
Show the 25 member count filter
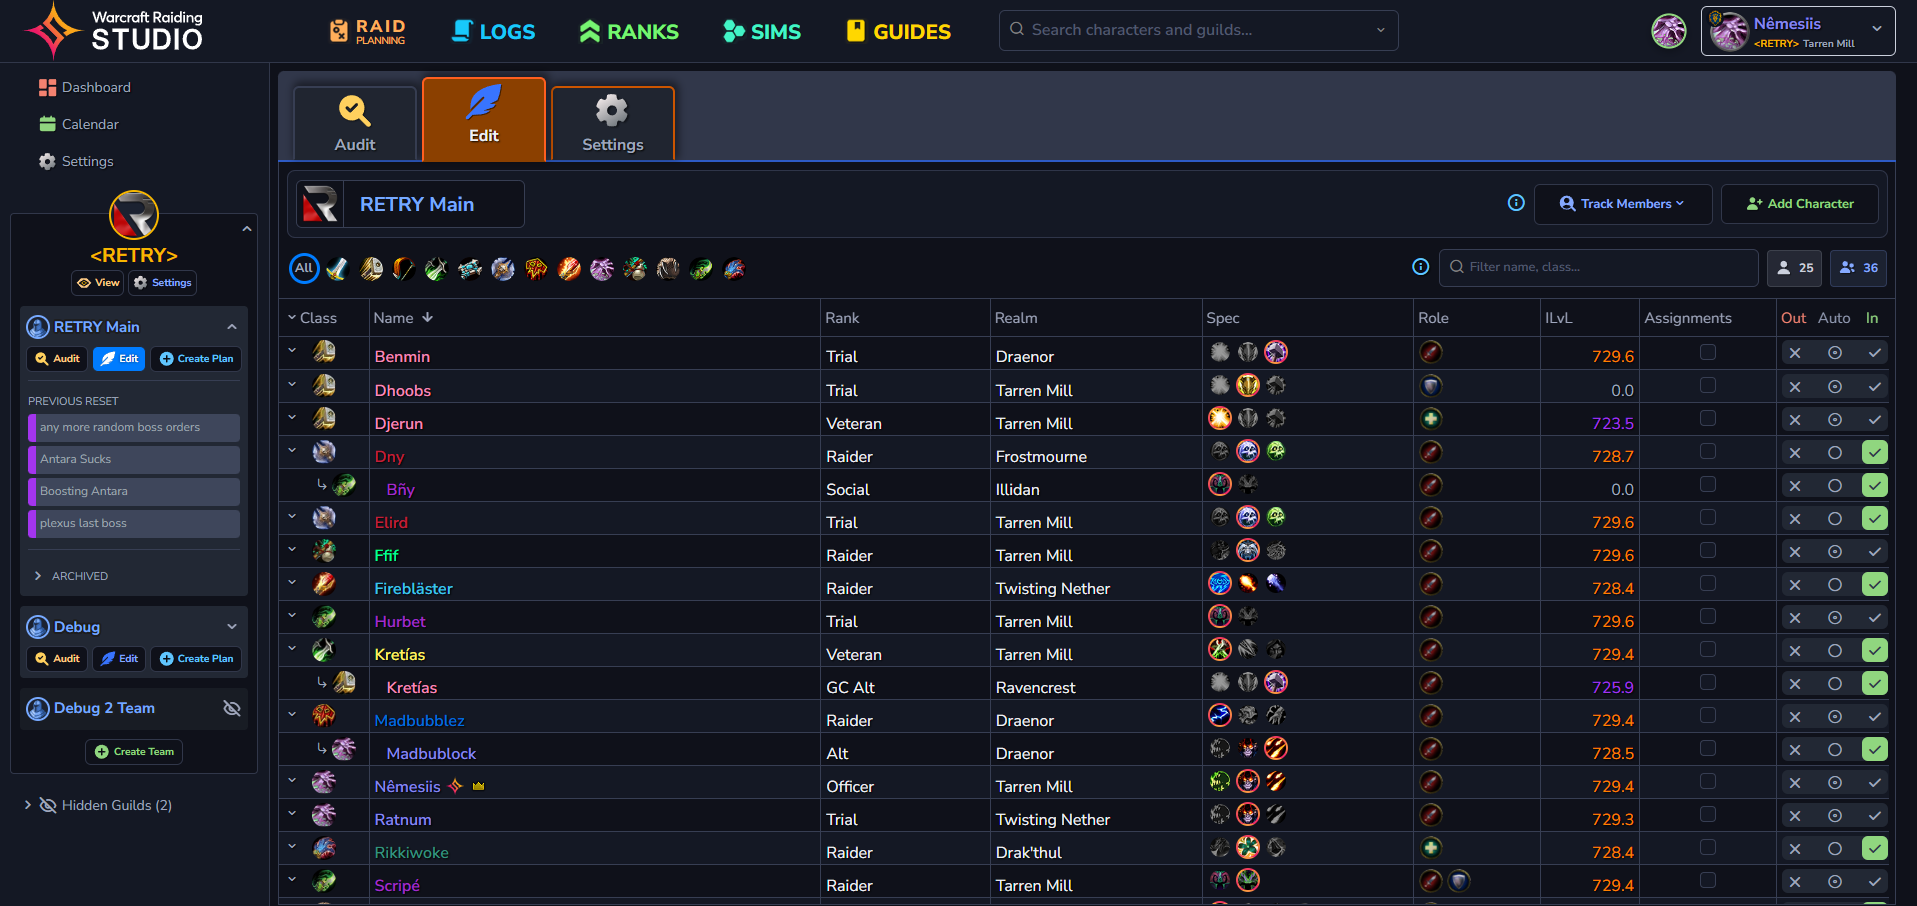click(1794, 268)
